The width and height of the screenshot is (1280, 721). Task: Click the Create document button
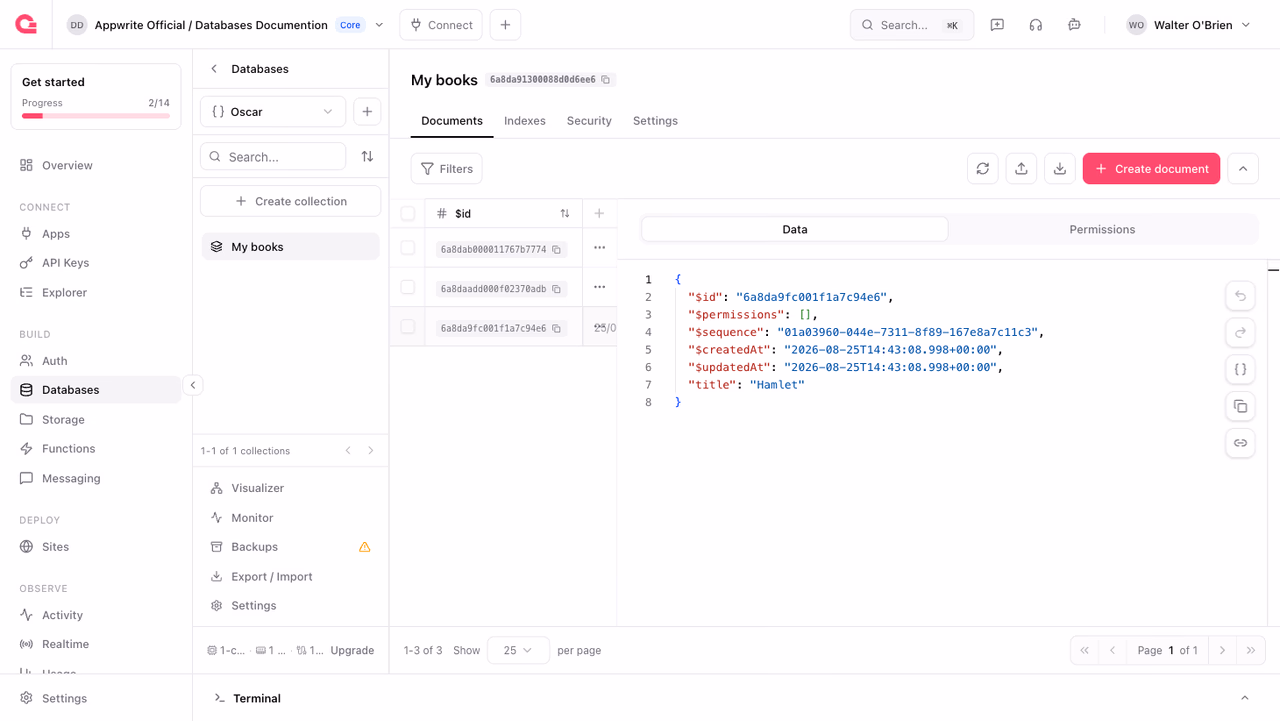[x=1151, y=169]
